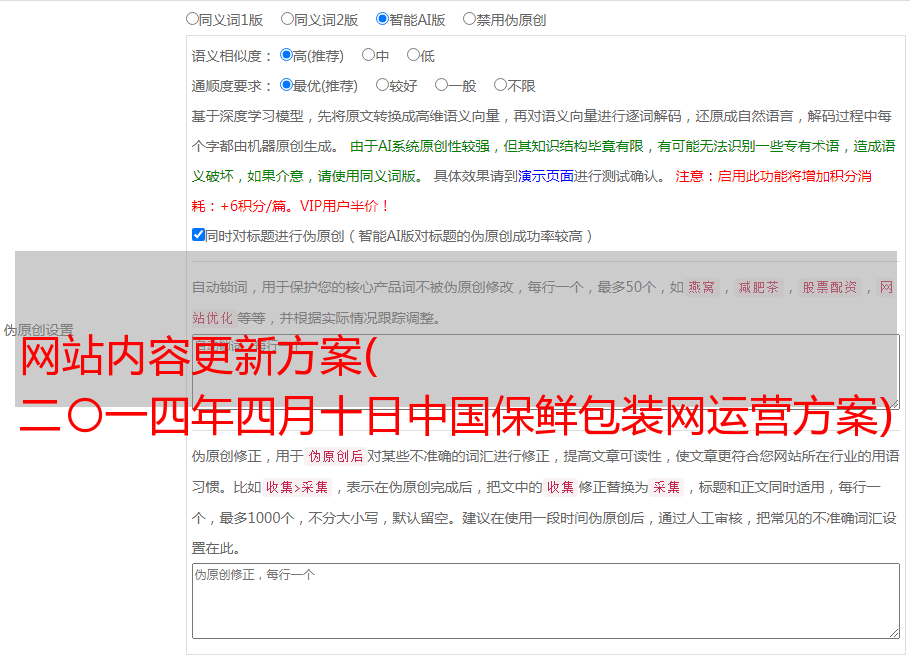Viewport: 911px width, 658px height.
Task: Click the 收集>采集 example rule
Action: tap(297, 487)
